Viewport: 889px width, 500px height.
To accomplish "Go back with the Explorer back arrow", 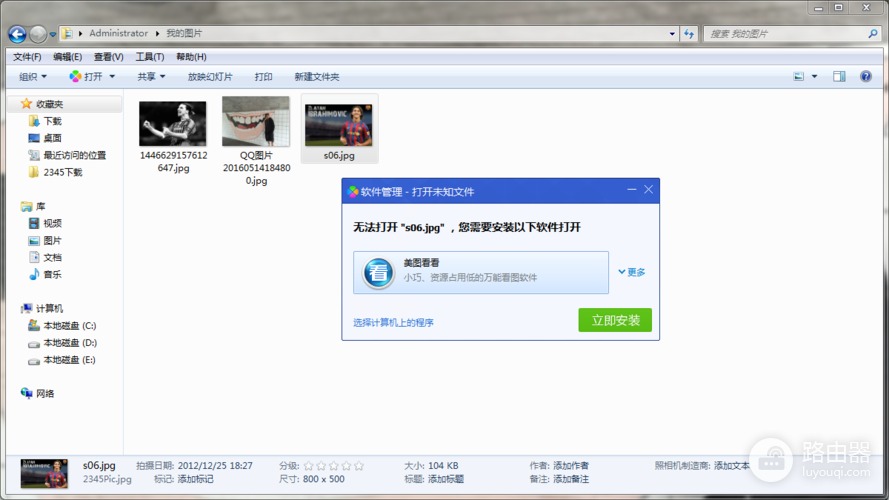I will [17, 34].
